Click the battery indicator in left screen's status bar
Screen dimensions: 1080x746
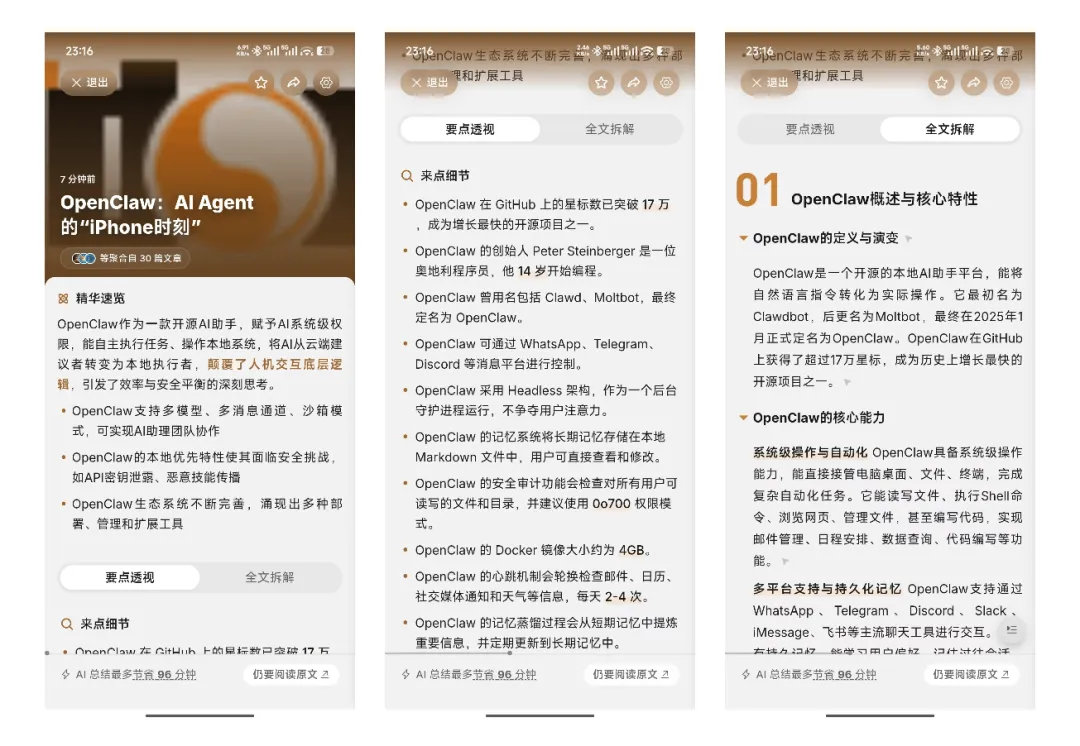tap(325, 51)
